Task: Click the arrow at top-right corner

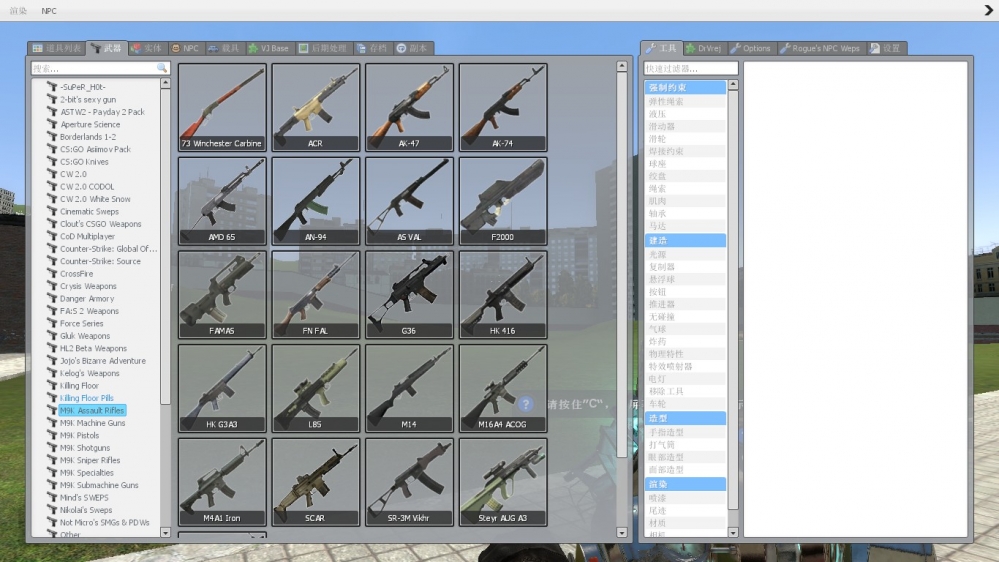Action: (988, 10)
